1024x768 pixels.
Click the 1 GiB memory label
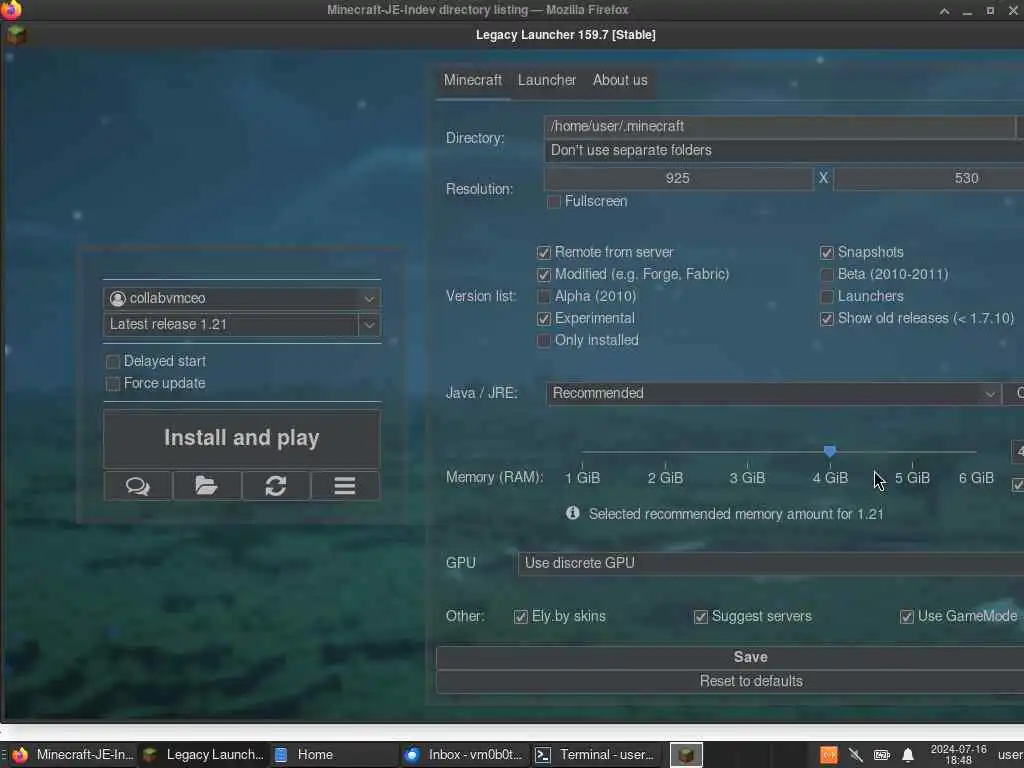click(x=583, y=479)
